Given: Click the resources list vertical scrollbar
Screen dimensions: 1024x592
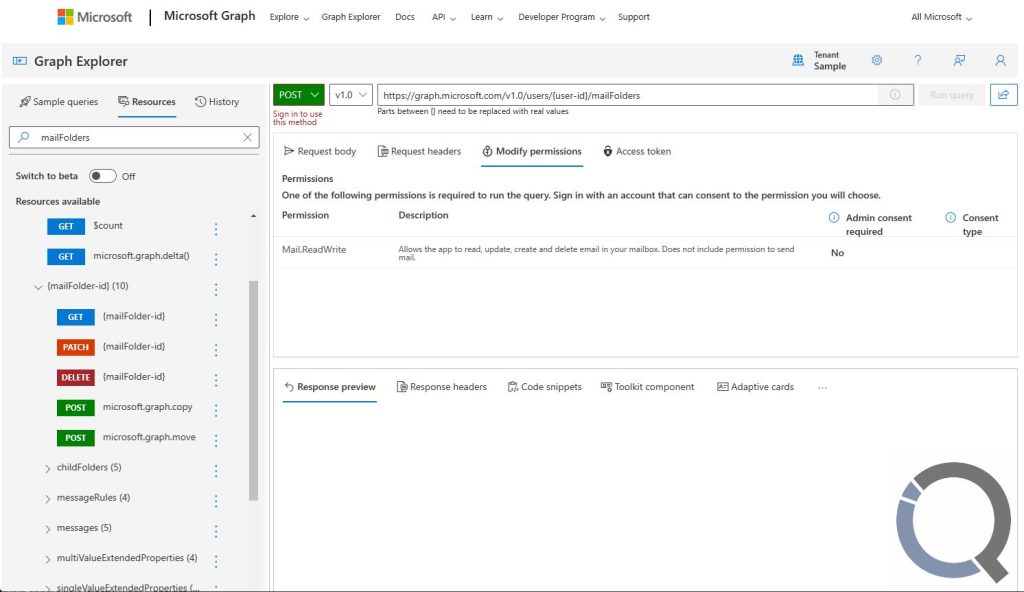Looking at the screenshot, I should click(253, 391).
